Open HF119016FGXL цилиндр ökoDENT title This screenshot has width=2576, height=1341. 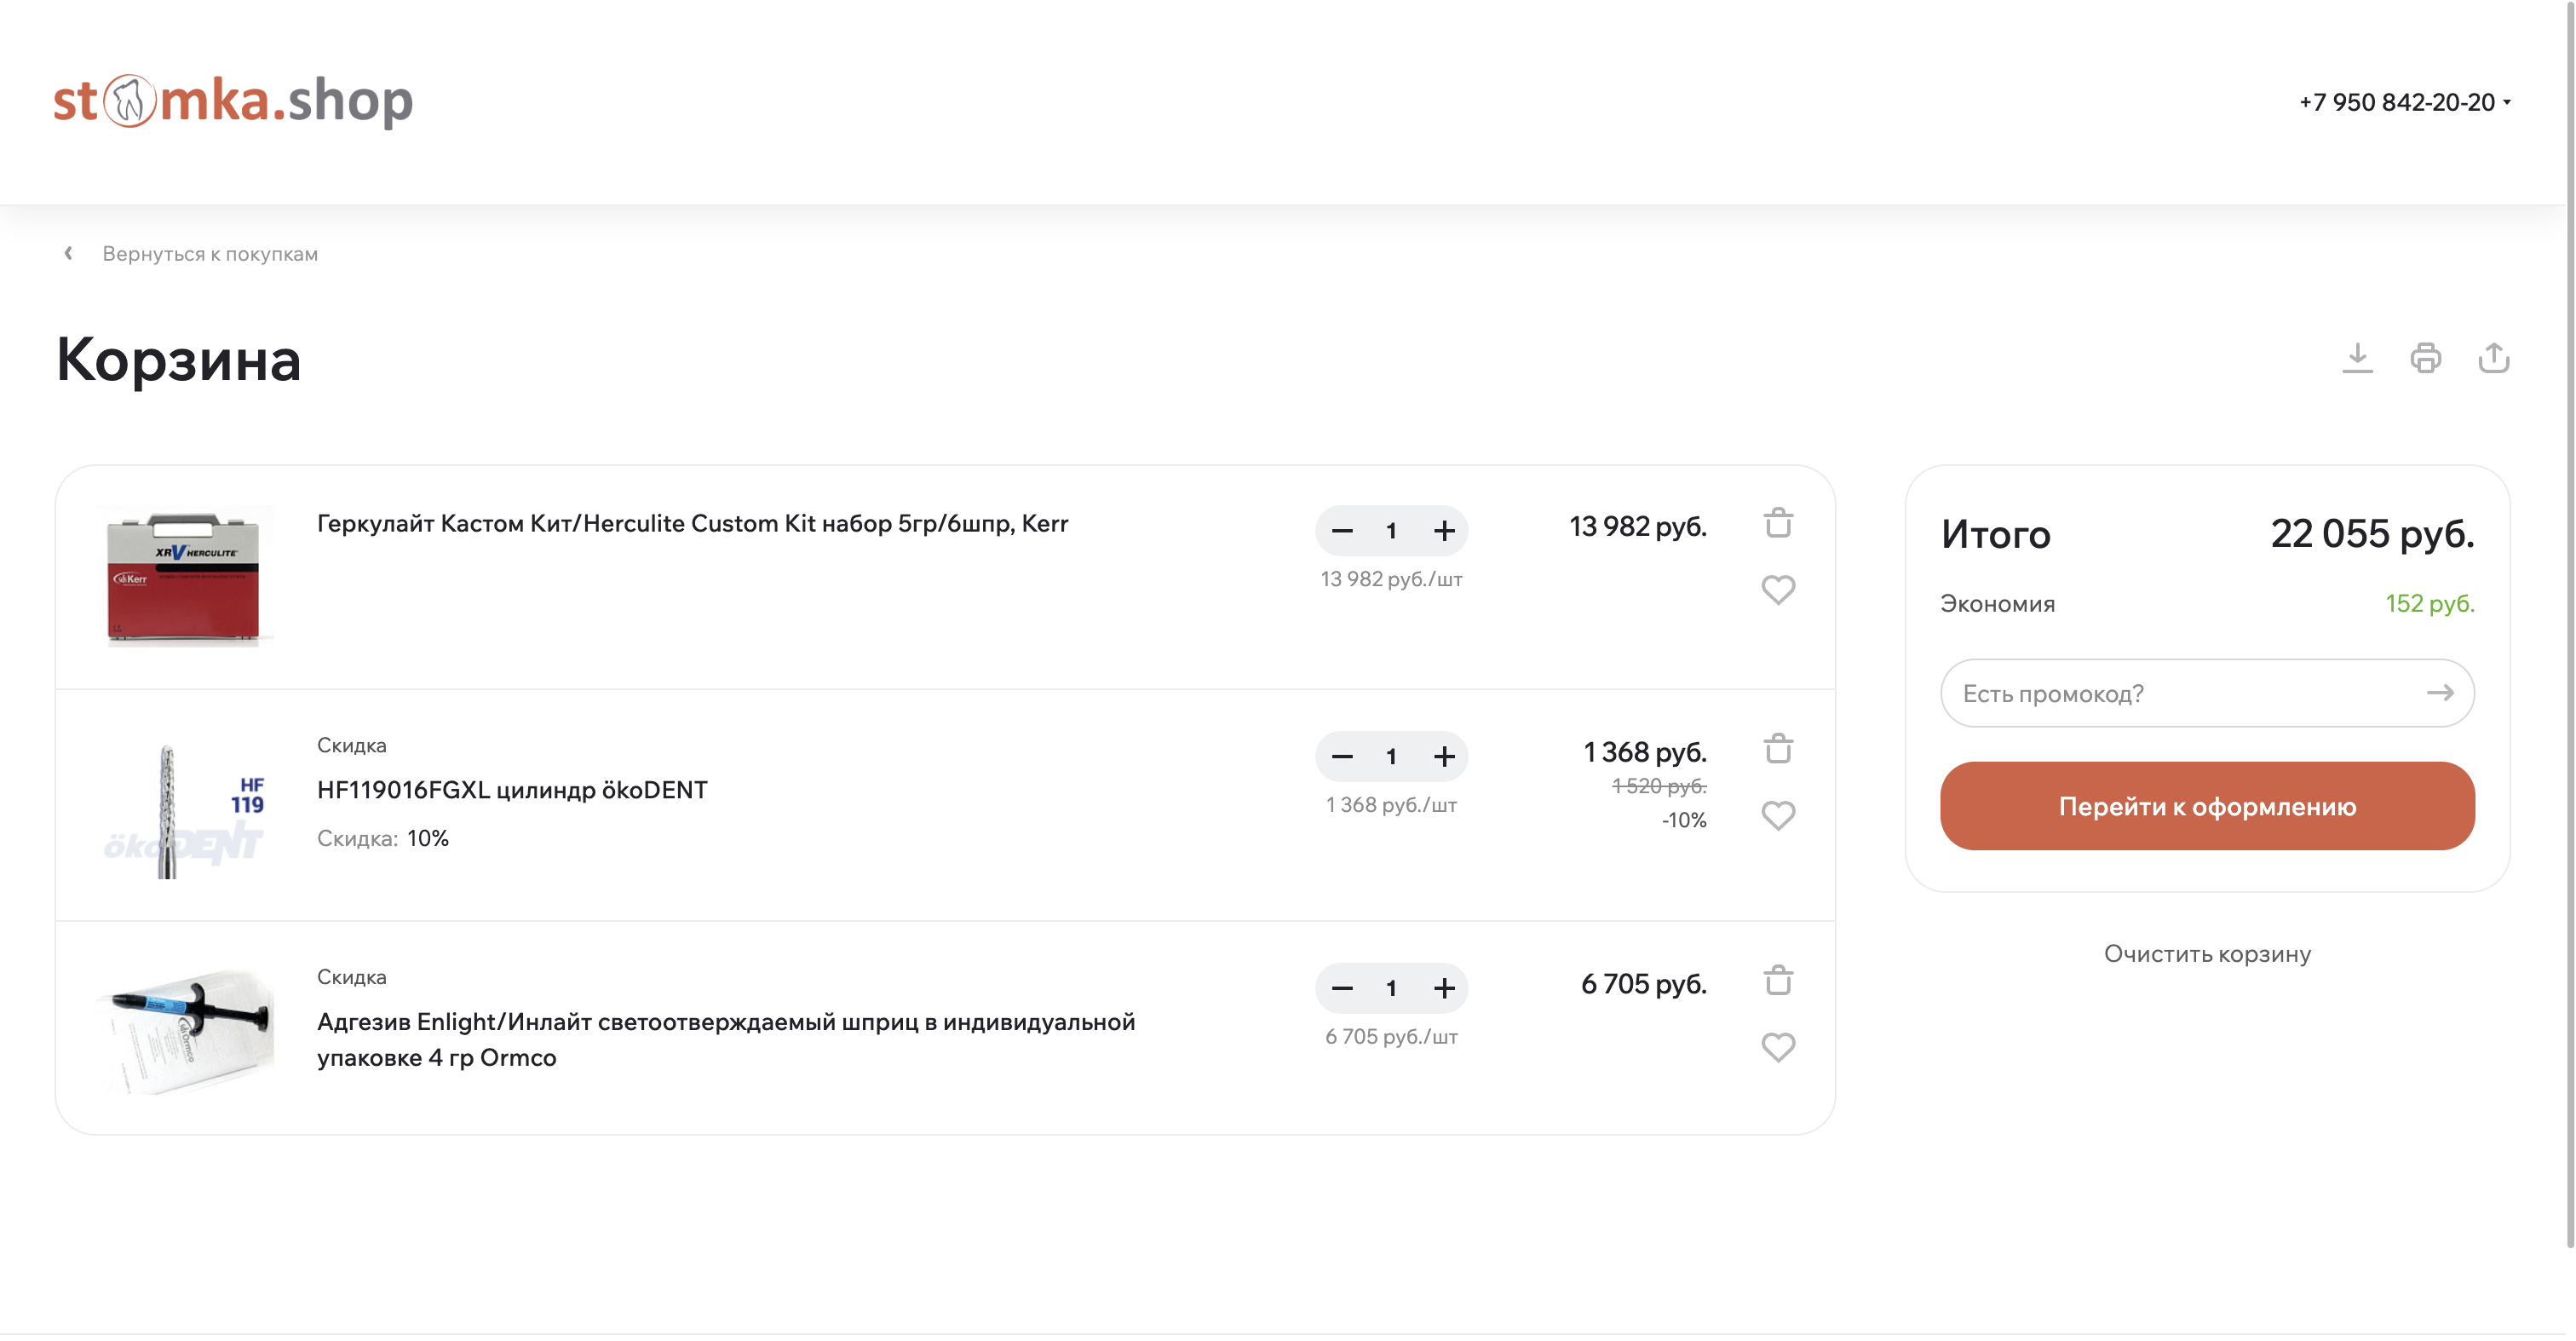(x=512, y=790)
